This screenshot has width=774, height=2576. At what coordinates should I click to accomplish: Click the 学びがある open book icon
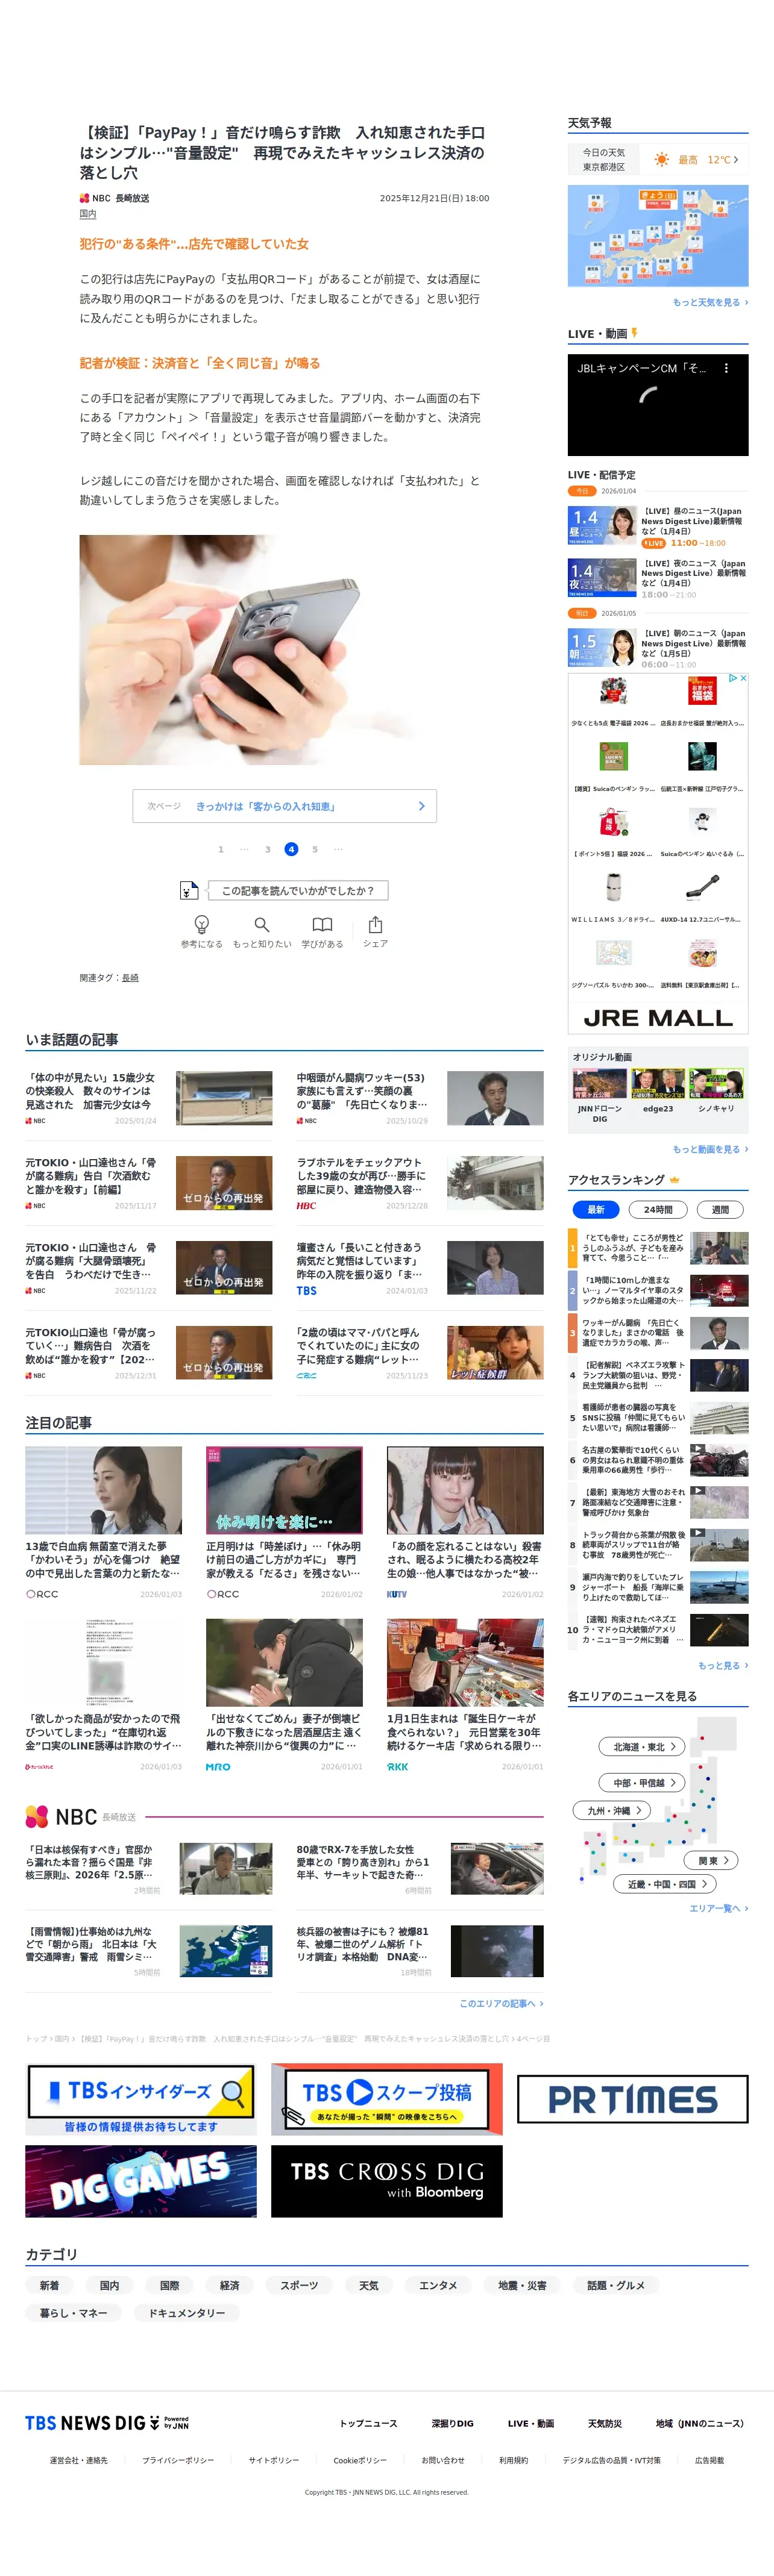[322, 924]
